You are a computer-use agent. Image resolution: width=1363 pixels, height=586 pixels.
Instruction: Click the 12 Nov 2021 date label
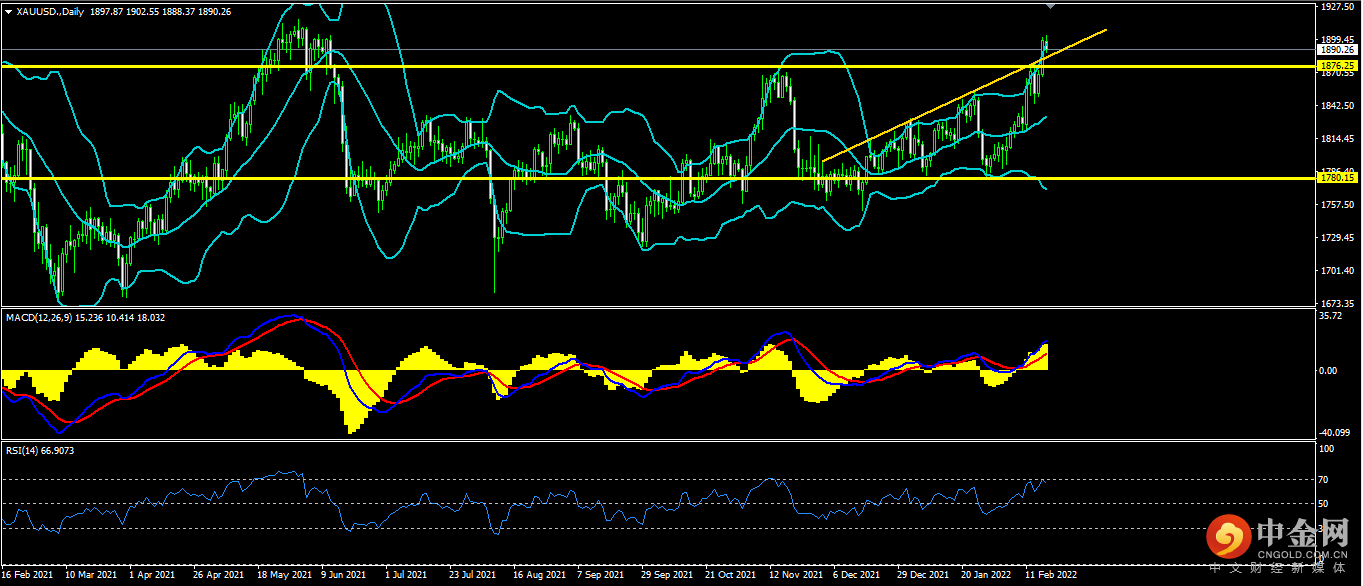pyautogui.click(x=794, y=575)
